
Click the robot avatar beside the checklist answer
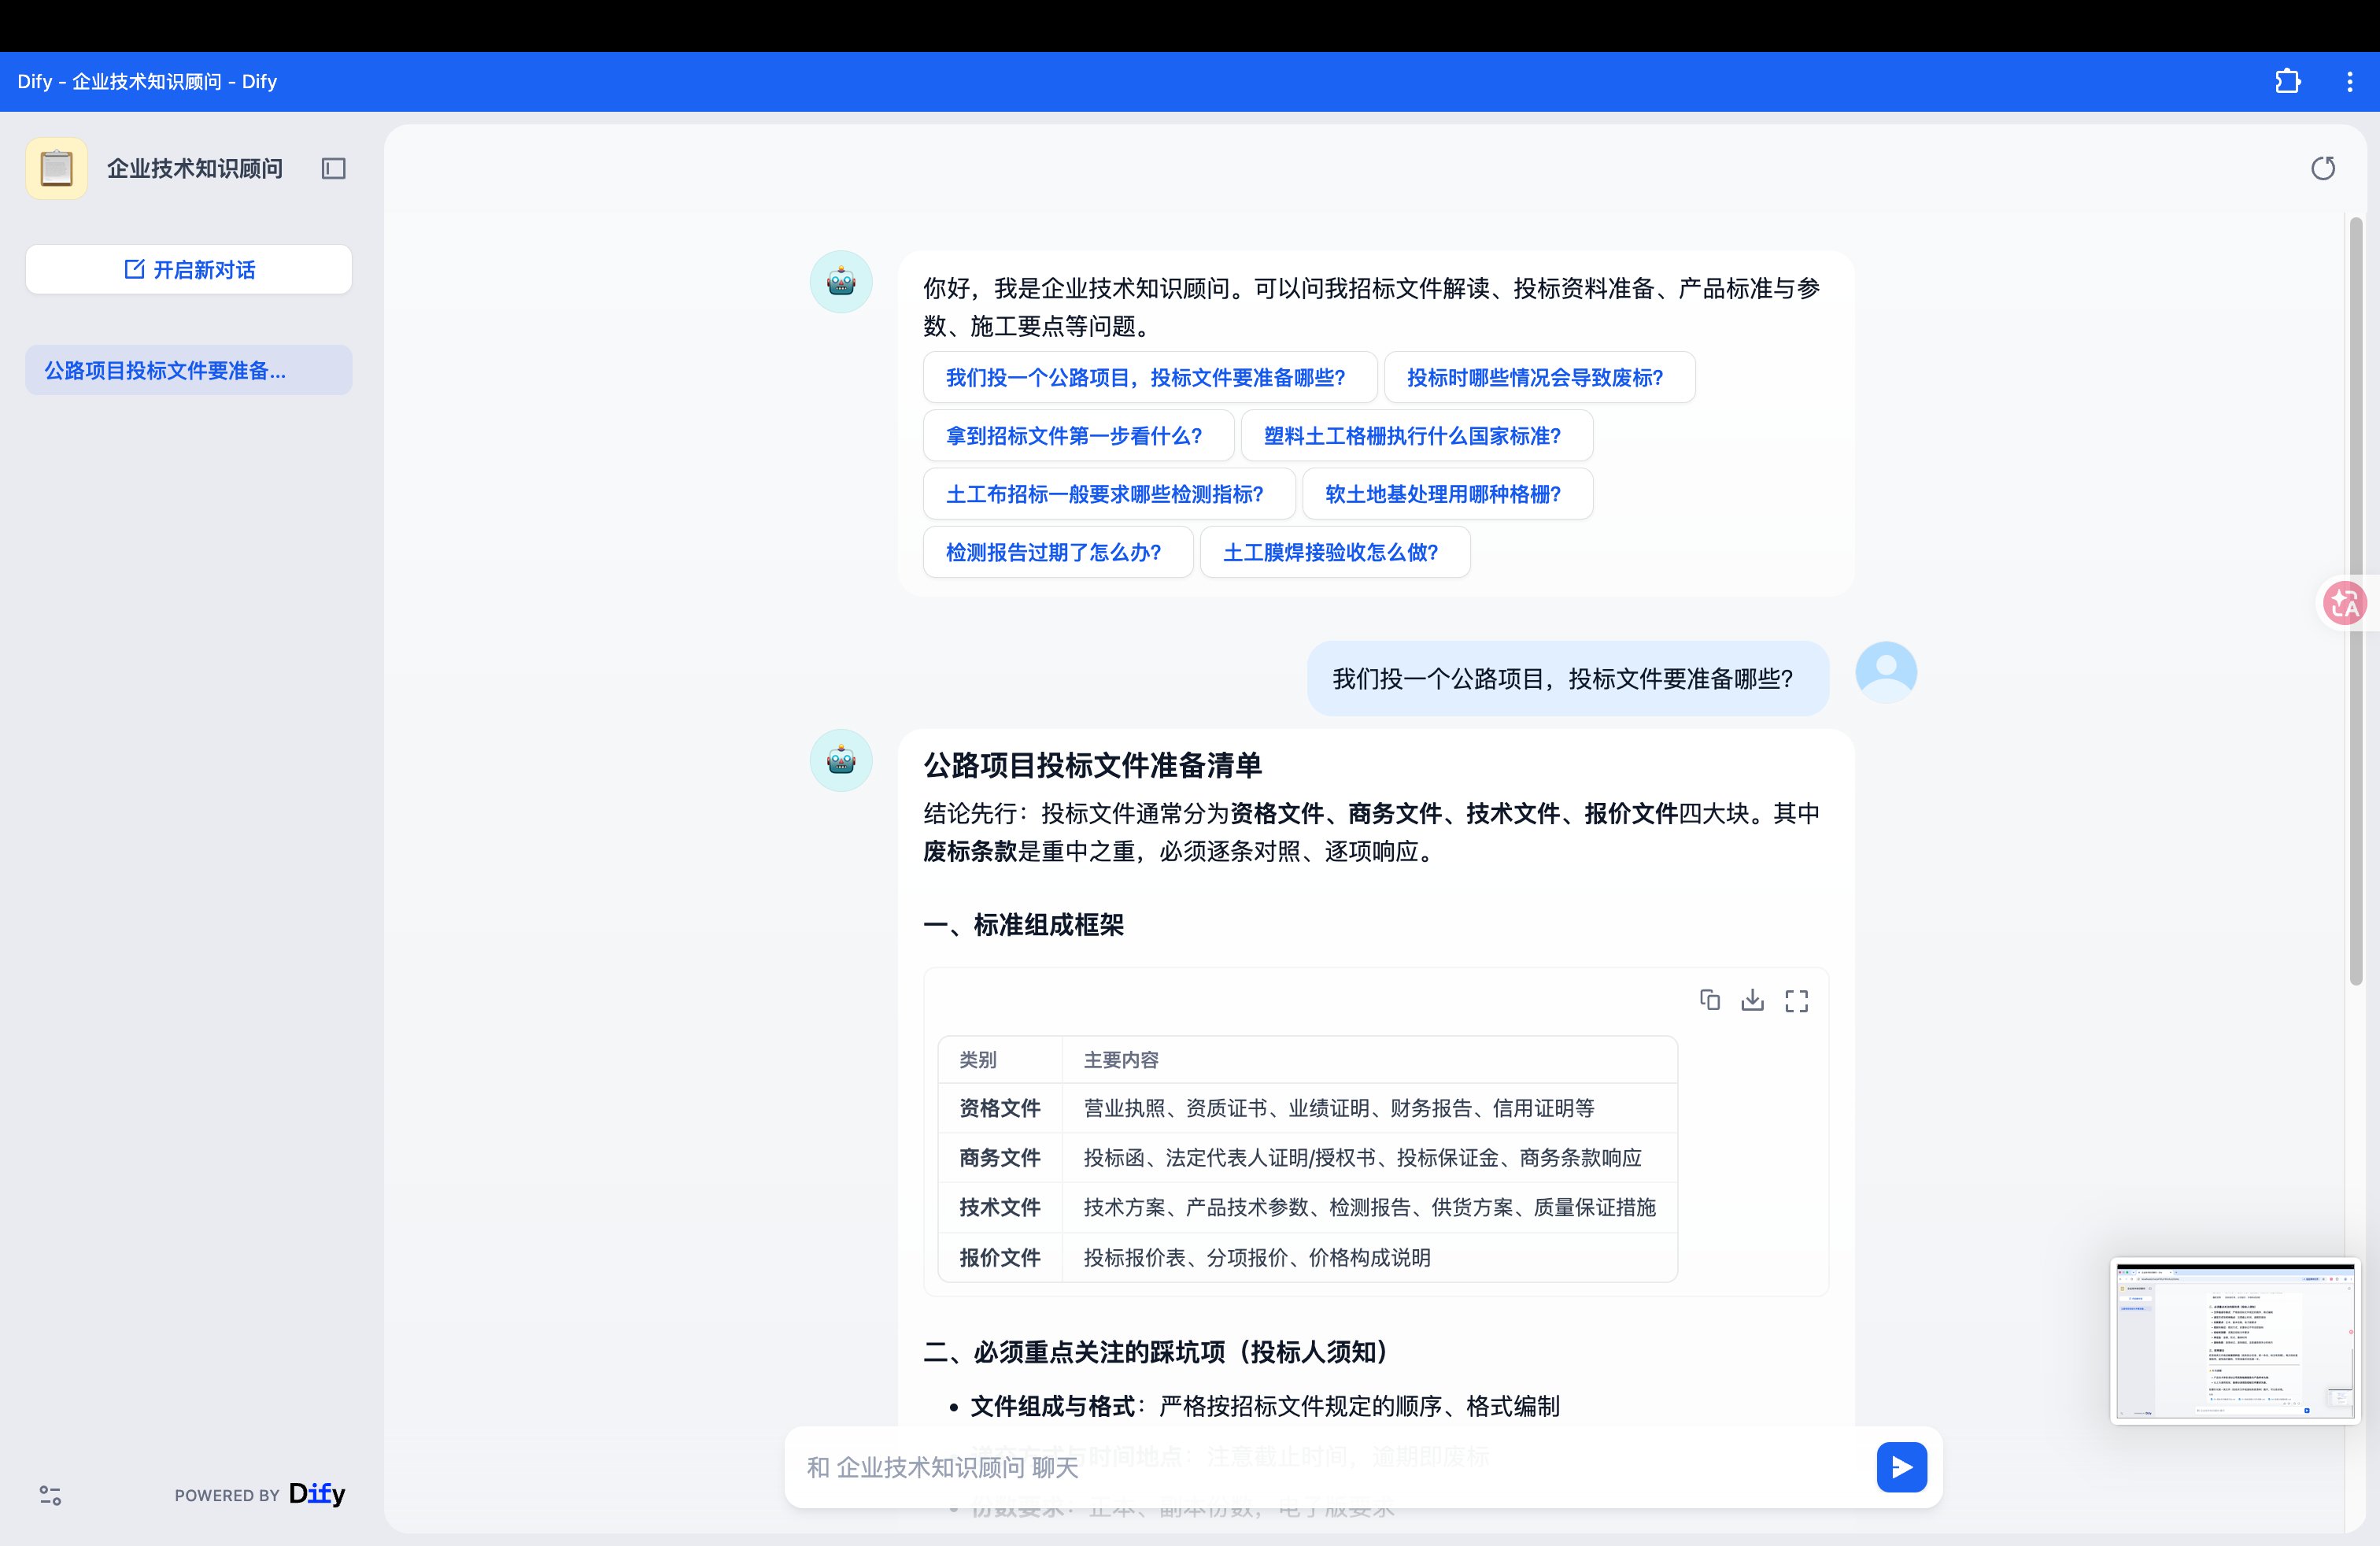coord(841,761)
